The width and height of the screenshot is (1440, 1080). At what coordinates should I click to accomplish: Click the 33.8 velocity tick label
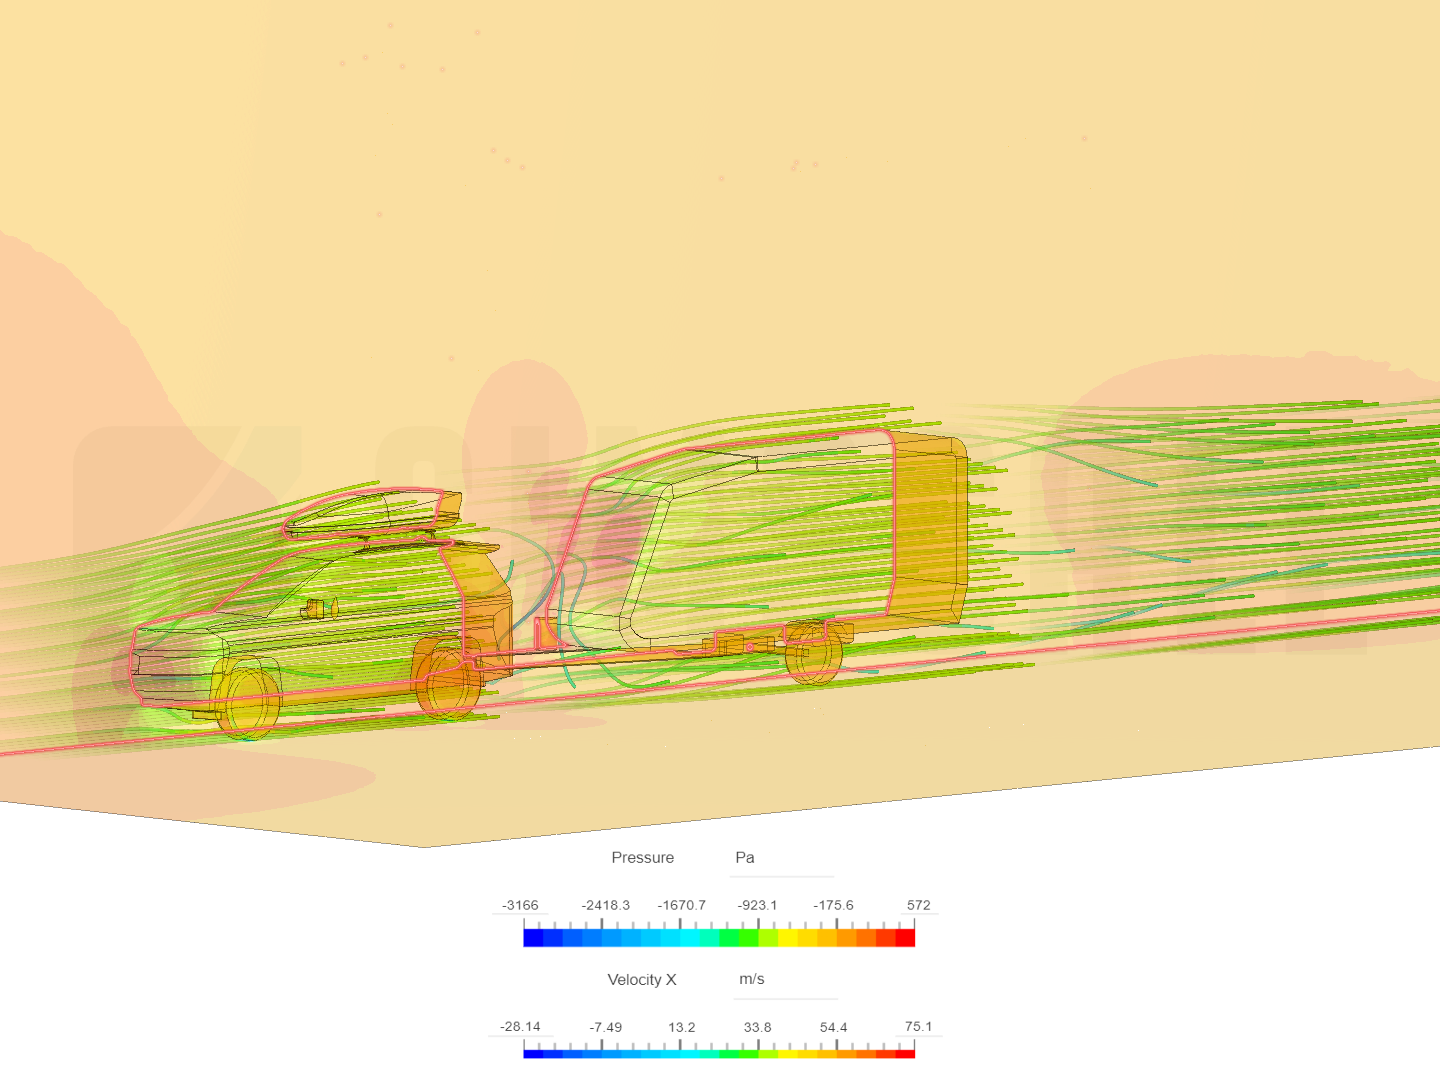coord(758,1027)
